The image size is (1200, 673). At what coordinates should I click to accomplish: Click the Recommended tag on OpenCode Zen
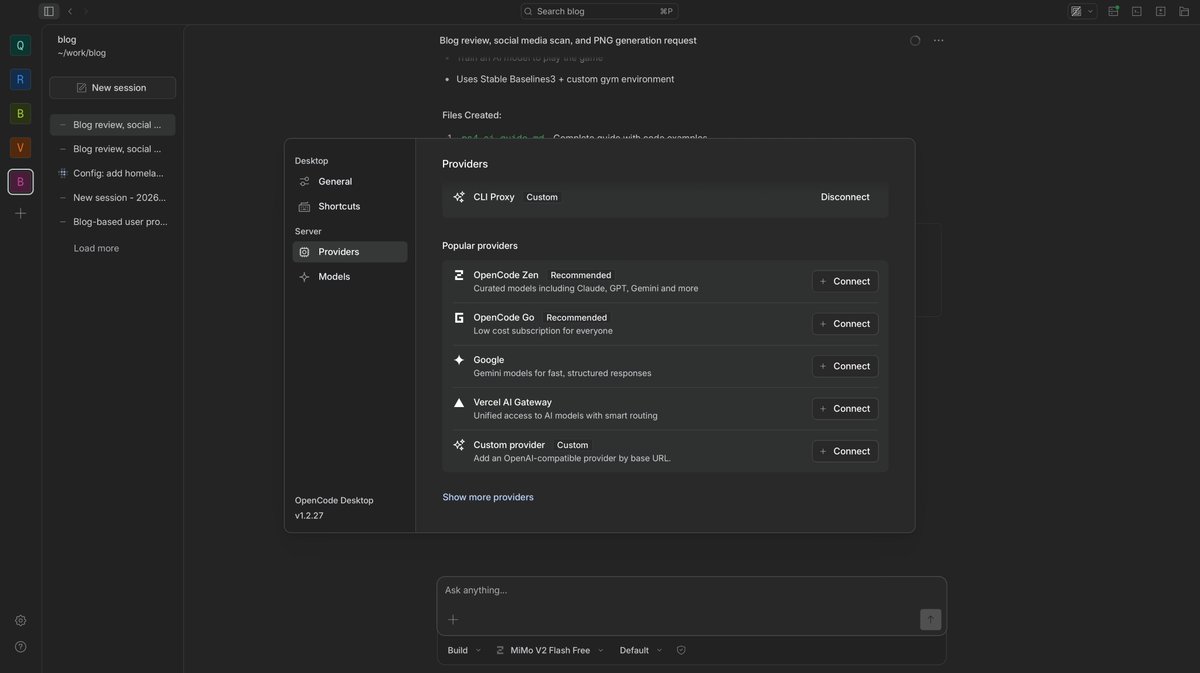(x=580, y=275)
